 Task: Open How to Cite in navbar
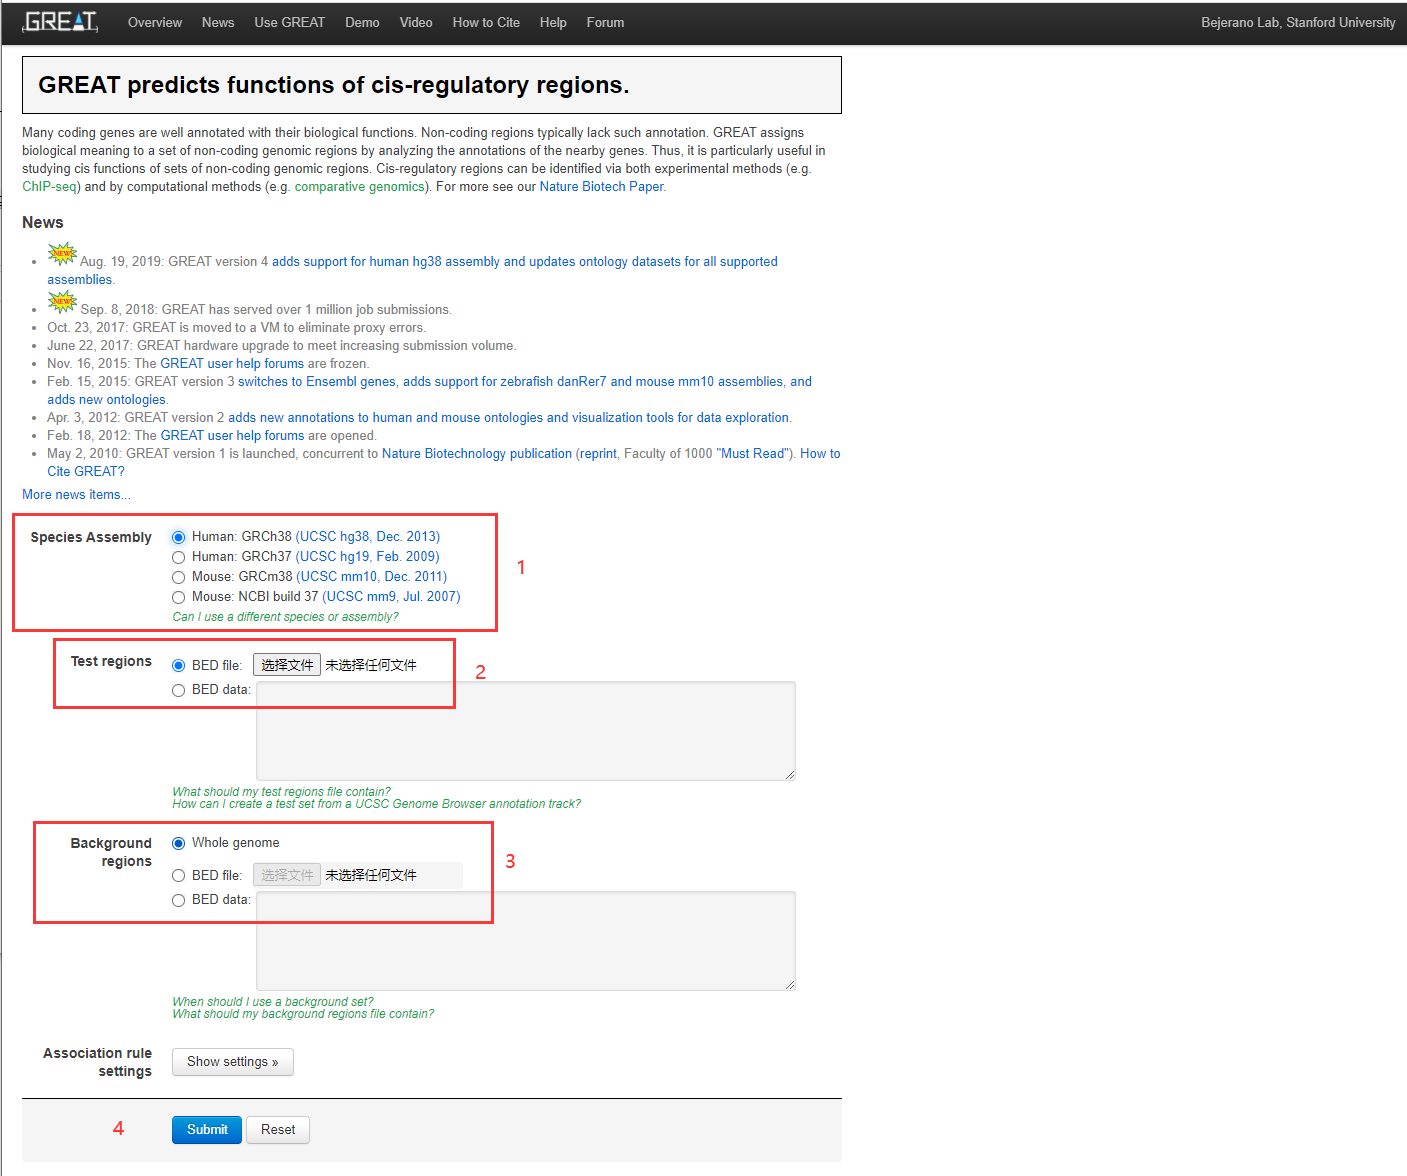(x=486, y=22)
